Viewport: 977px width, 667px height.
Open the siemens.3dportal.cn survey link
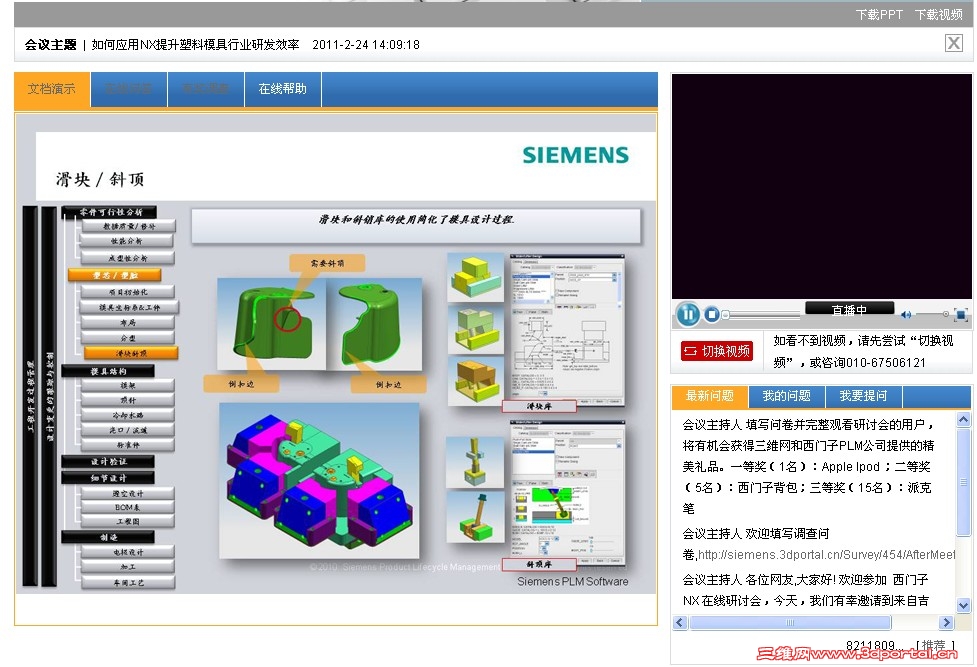point(826,554)
